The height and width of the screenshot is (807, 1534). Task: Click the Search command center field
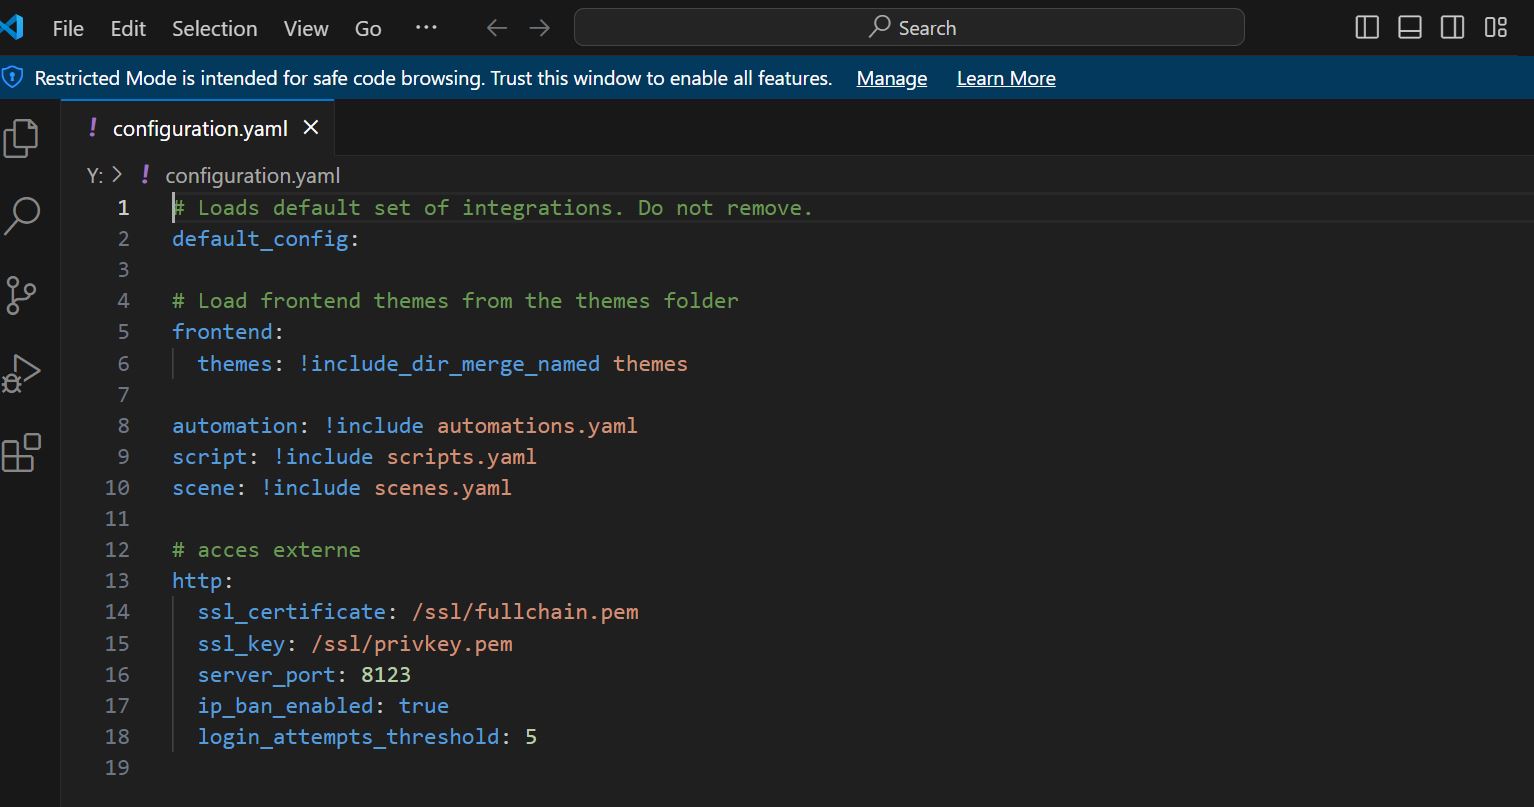tap(909, 28)
